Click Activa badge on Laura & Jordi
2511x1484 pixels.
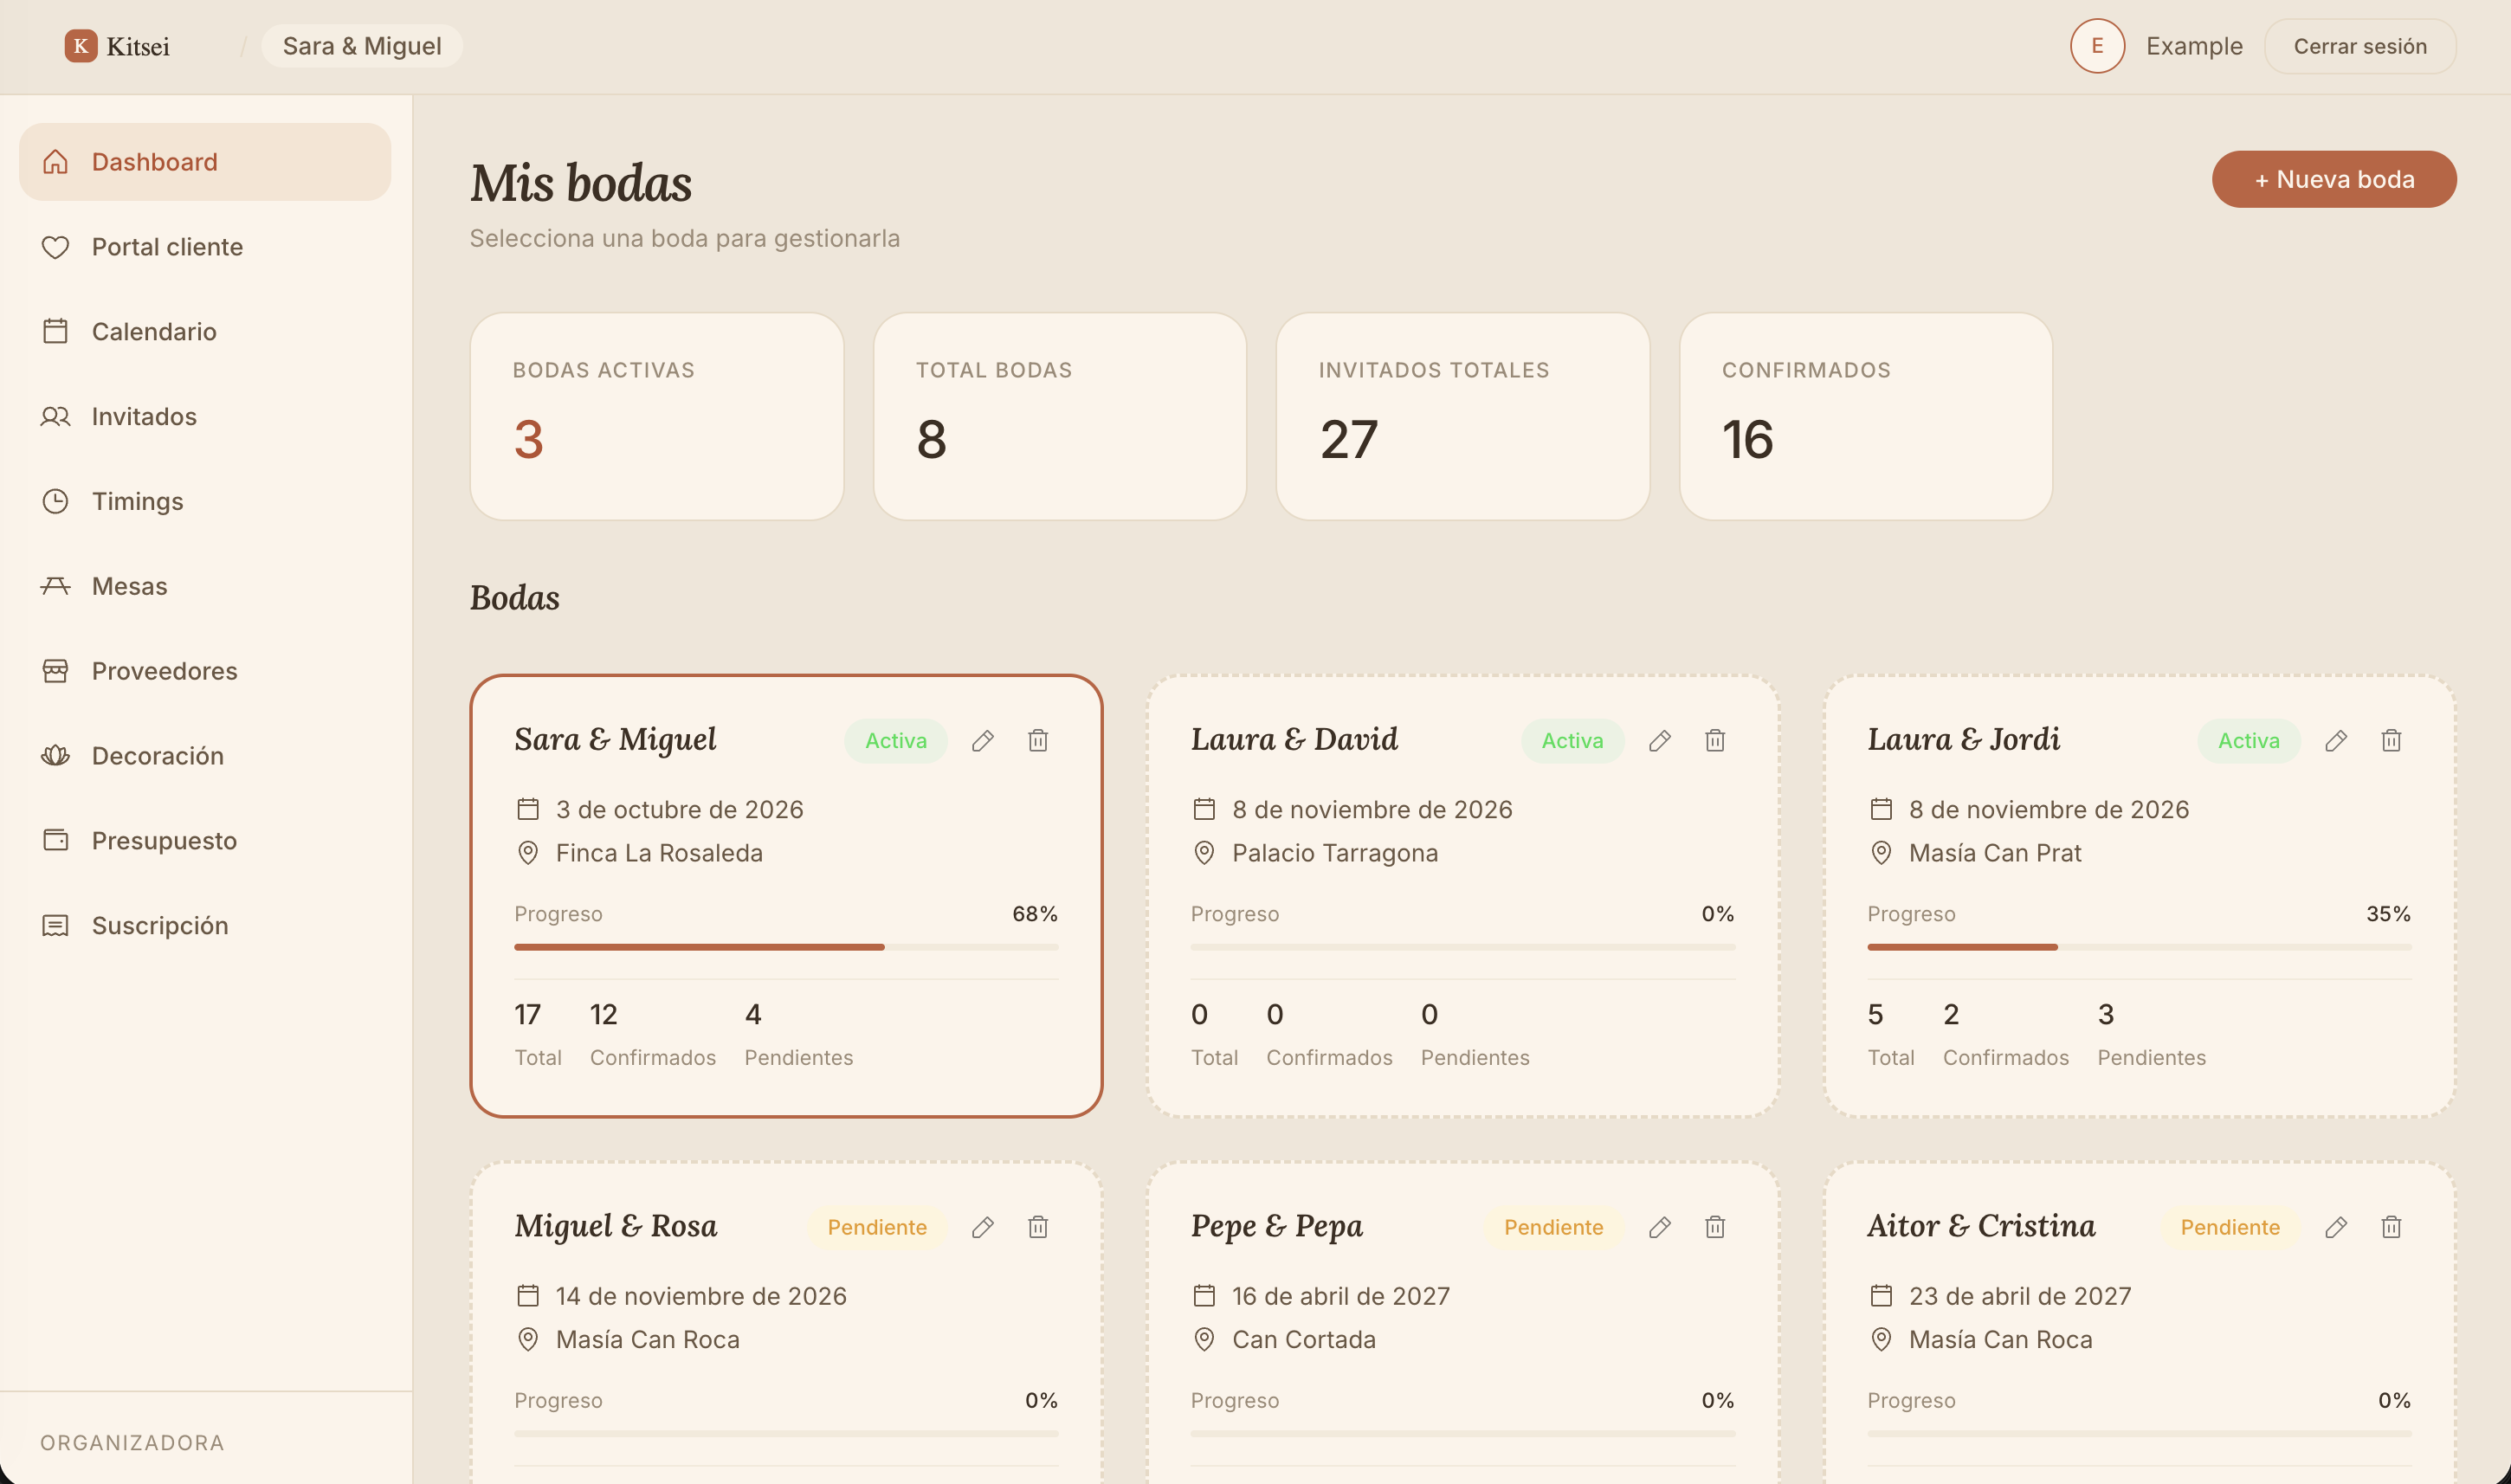(x=2249, y=741)
